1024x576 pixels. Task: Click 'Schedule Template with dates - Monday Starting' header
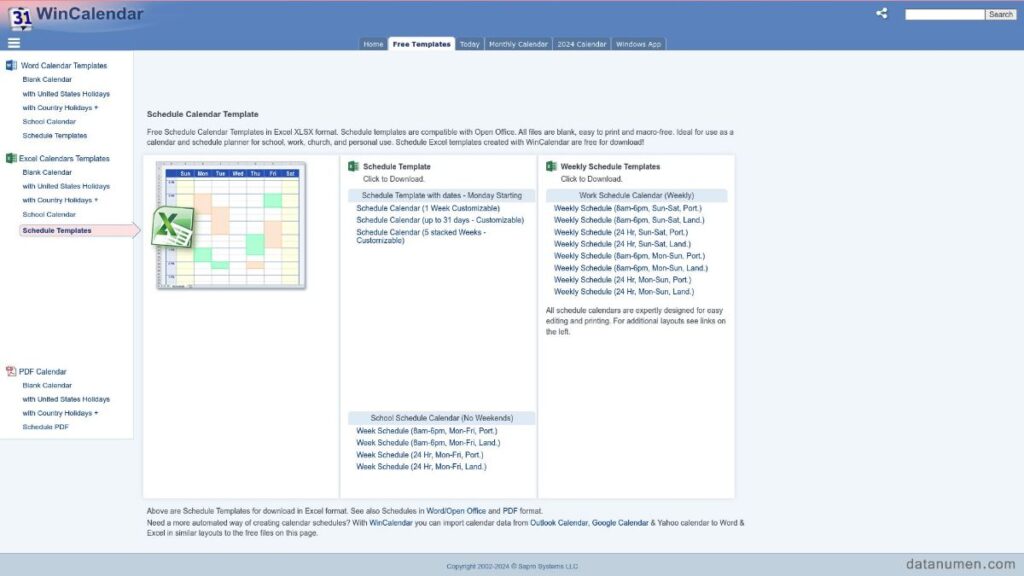(x=441, y=195)
